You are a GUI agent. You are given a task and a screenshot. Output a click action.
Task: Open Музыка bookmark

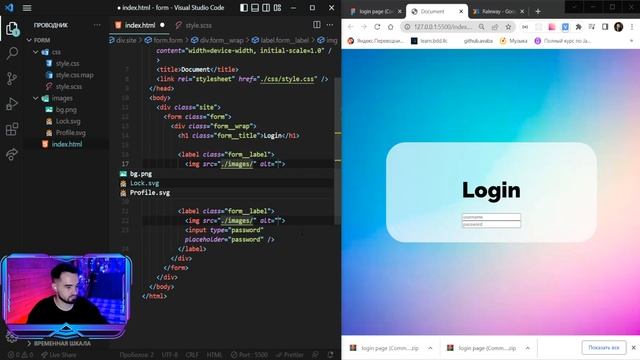pos(514,41)
